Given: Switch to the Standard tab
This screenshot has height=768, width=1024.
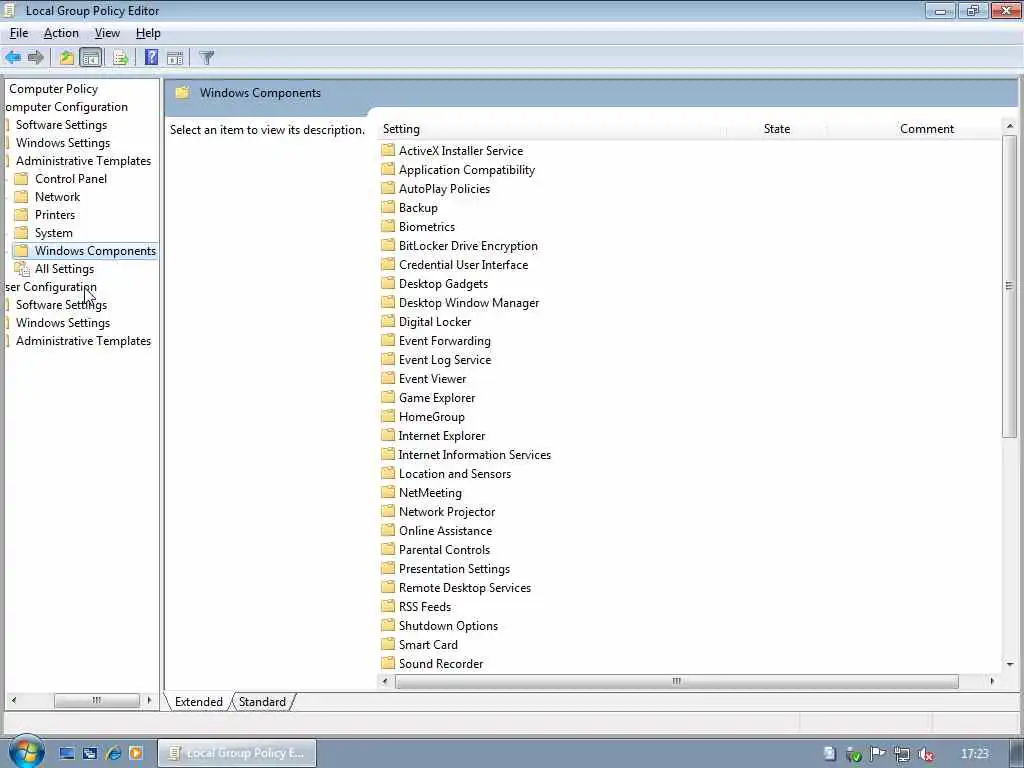Looking at the screenshot, I should click(262, 701).
